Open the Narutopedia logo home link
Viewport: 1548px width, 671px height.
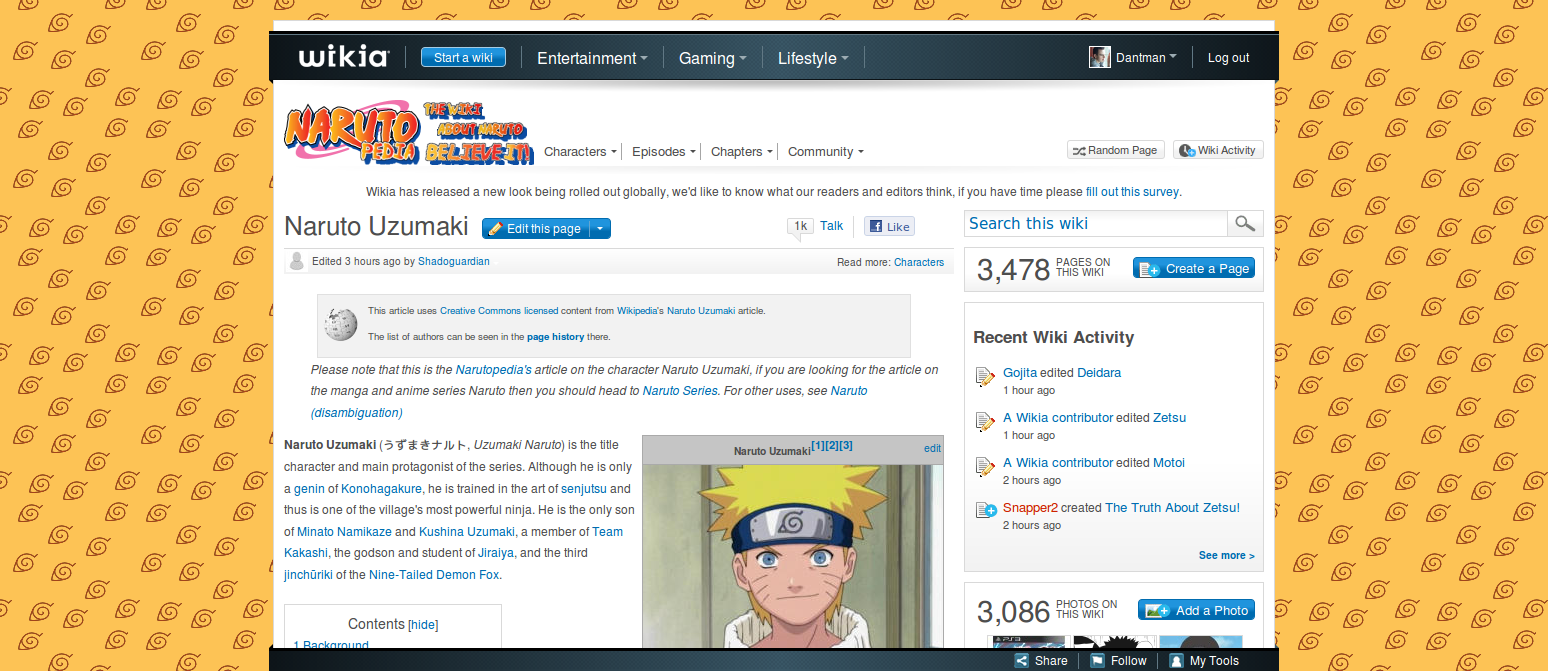point(409,131)
